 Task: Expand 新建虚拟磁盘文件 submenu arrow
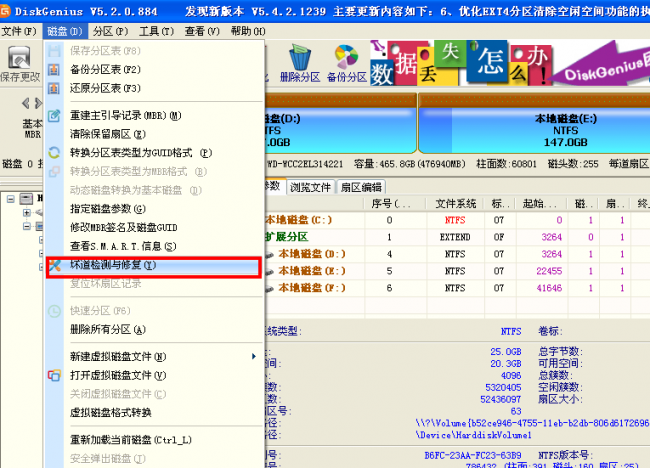254,356
